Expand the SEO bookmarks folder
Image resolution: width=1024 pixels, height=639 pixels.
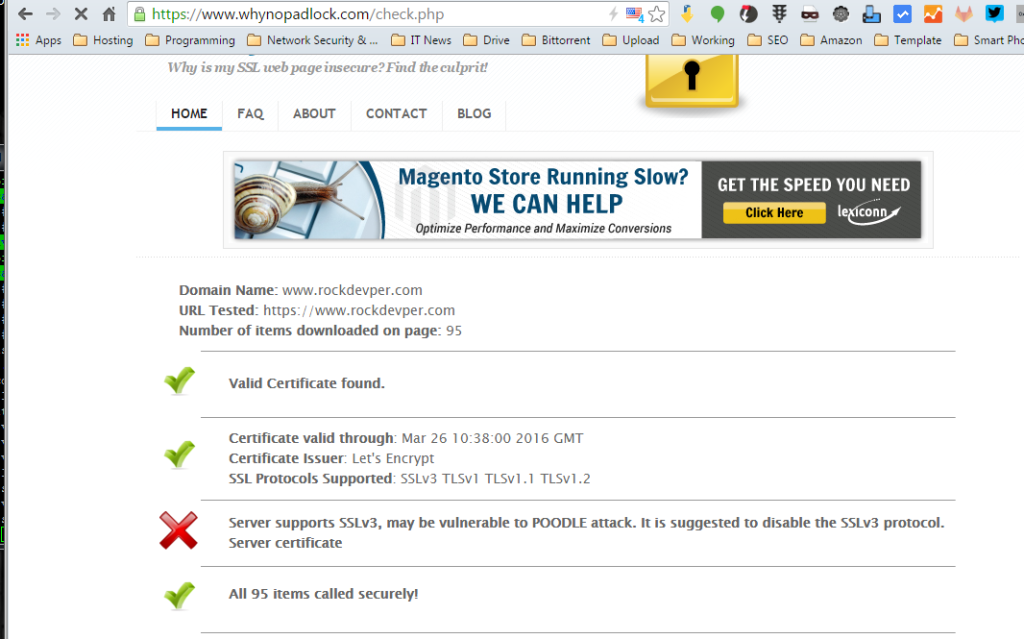pos(768,41)
